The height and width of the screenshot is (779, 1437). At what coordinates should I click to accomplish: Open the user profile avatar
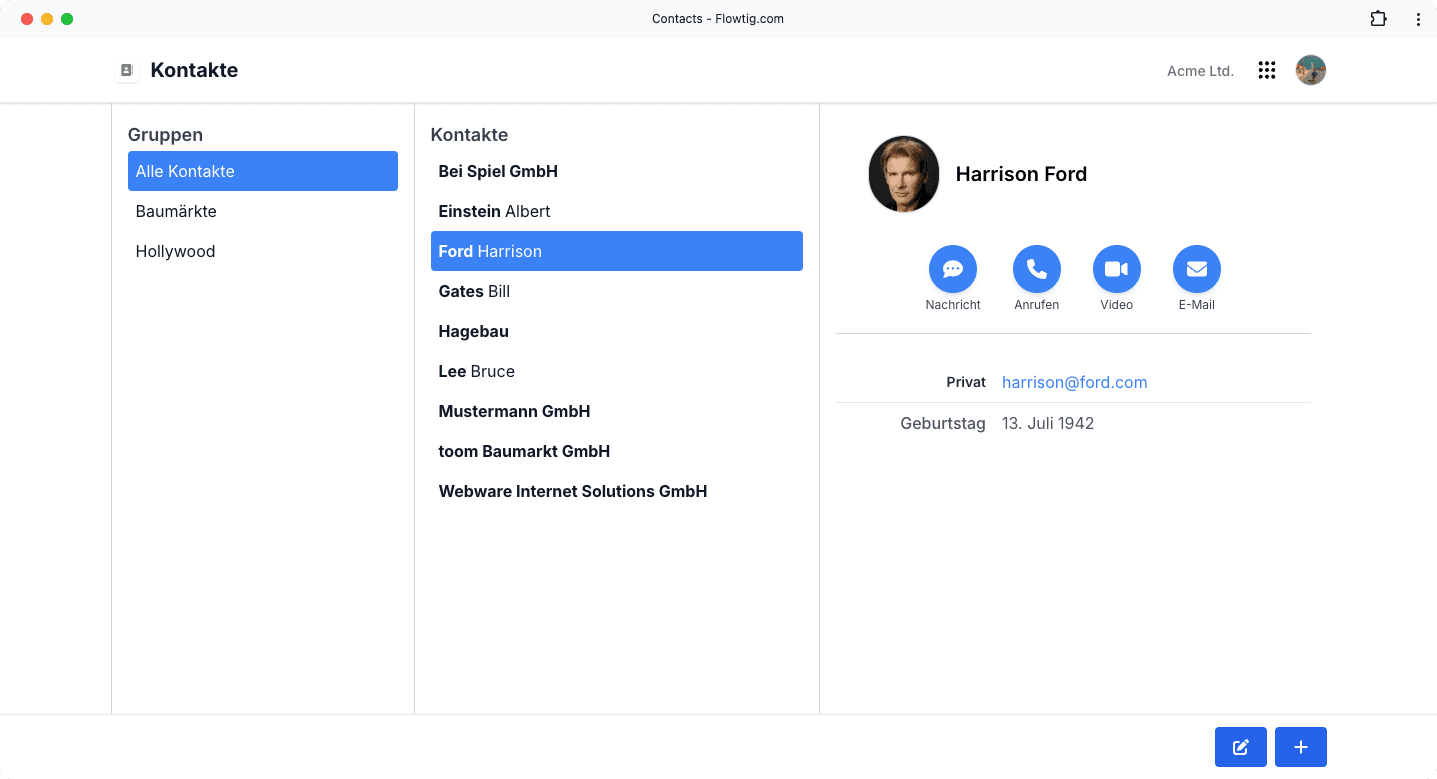click(1311, 70)
